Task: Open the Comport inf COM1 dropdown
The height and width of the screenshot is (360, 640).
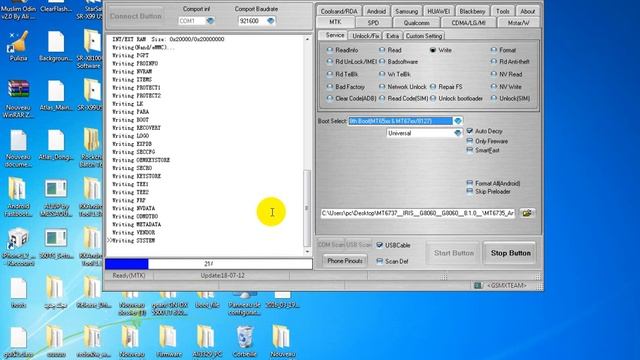Action: (x=210, y=20)
